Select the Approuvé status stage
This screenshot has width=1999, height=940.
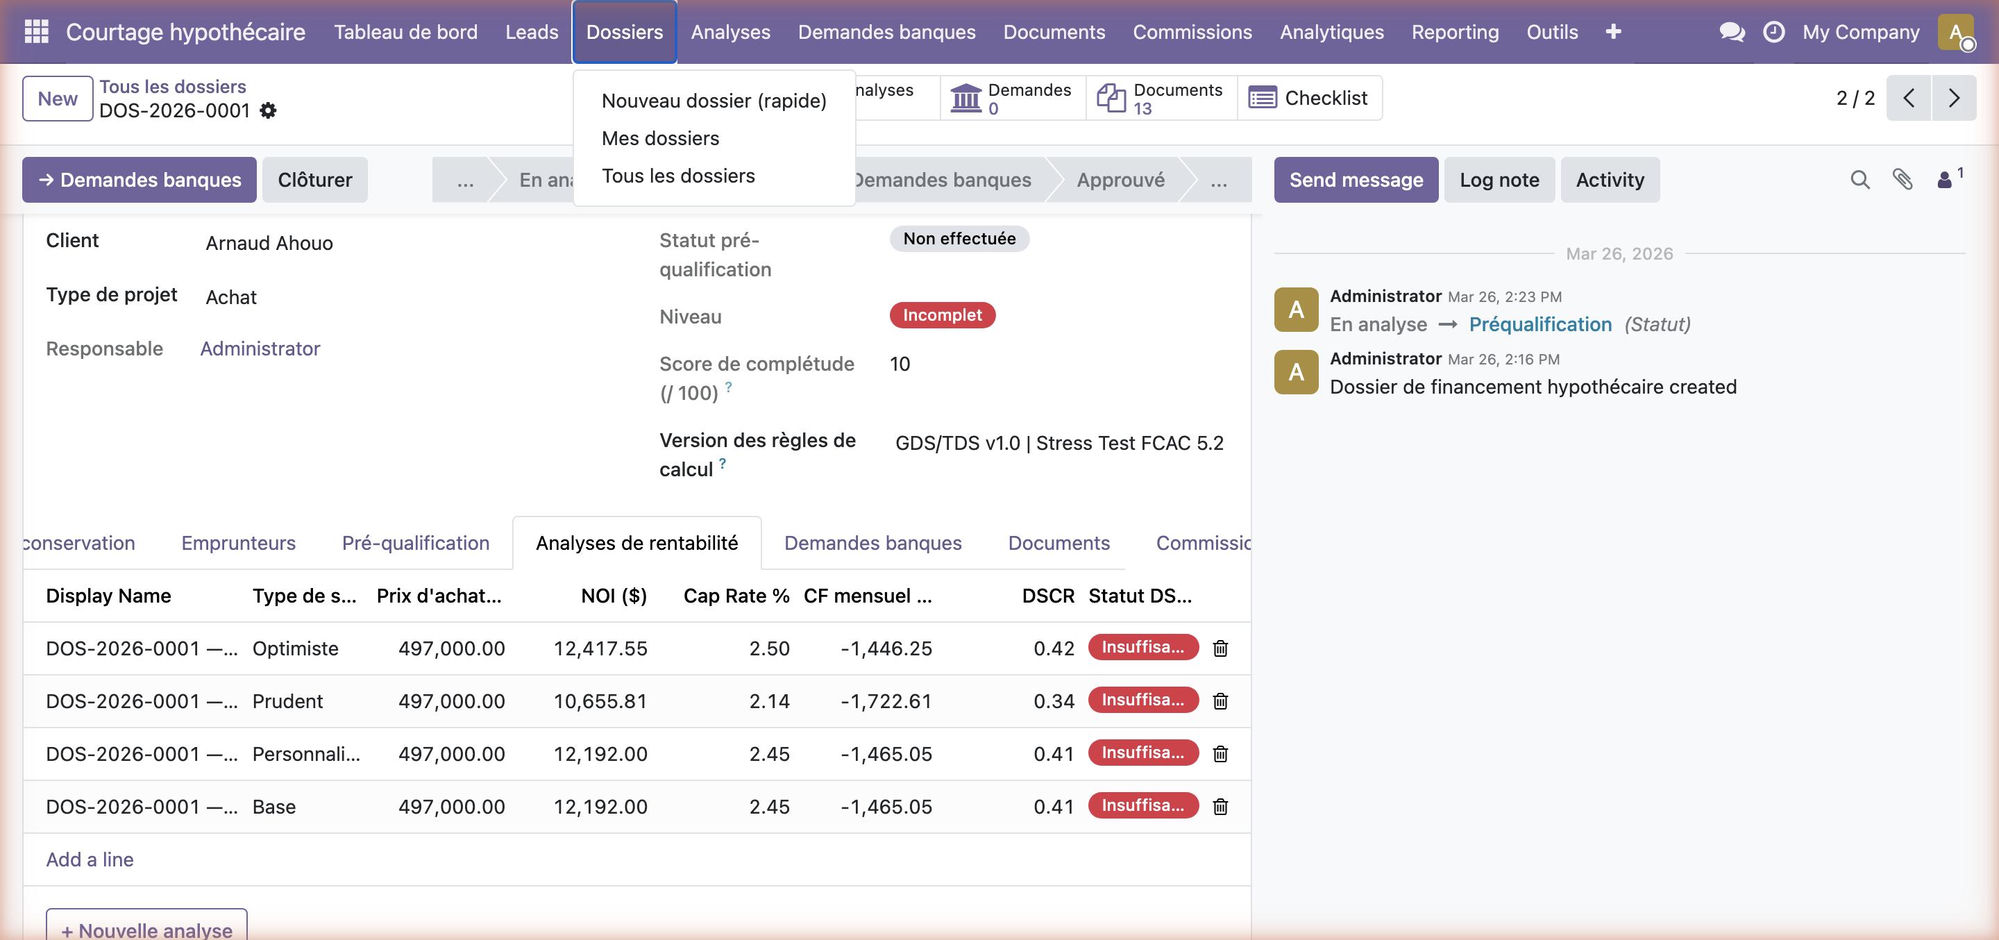click(x=1120, y=180)
